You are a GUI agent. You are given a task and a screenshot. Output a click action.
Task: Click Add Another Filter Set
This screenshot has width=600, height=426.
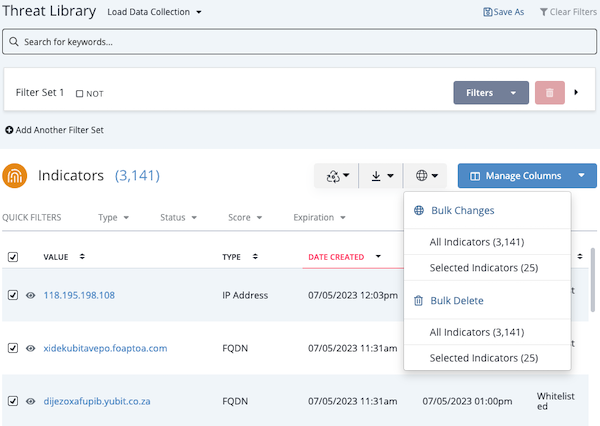[x=54, y=130]
